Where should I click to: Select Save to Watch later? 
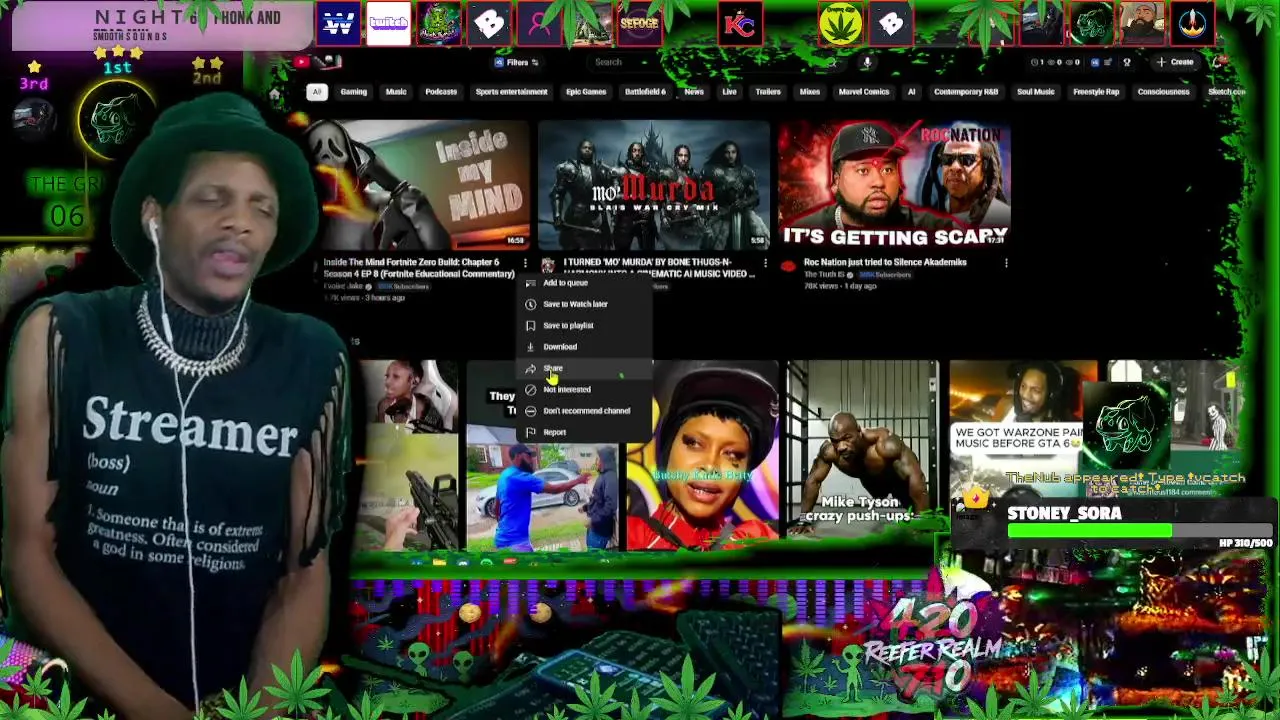point(585,304)
